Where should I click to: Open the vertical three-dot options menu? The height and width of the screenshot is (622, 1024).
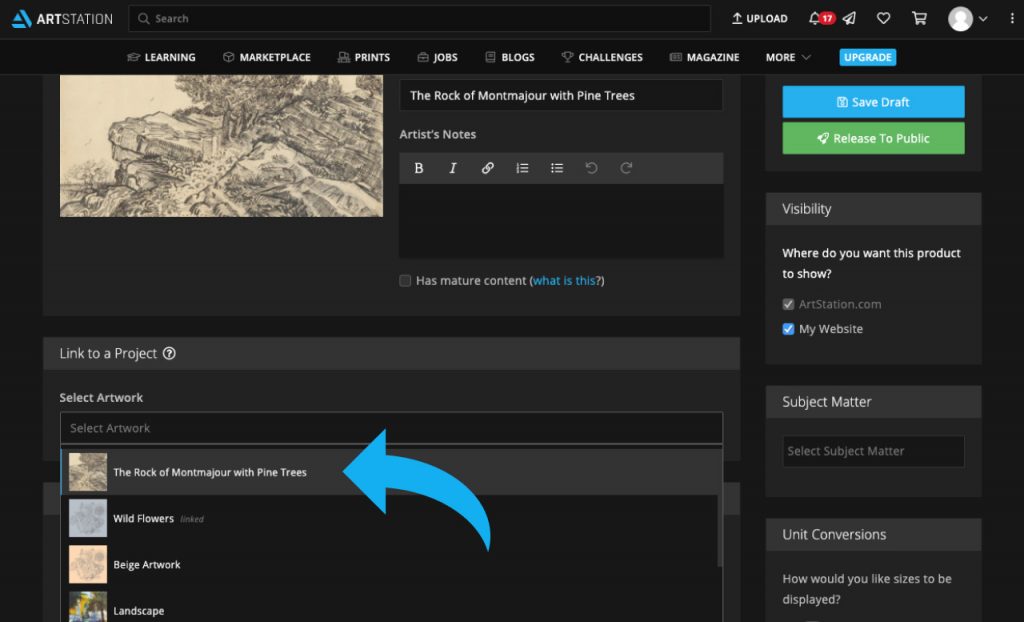coord(1012,19)
